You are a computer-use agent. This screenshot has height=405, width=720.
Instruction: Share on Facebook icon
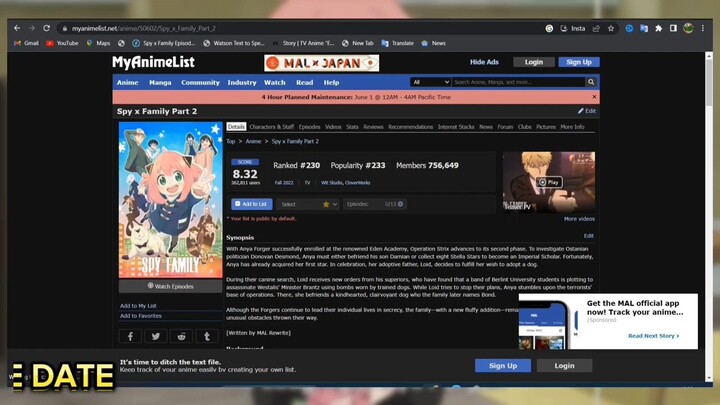[x=130, y=337]
